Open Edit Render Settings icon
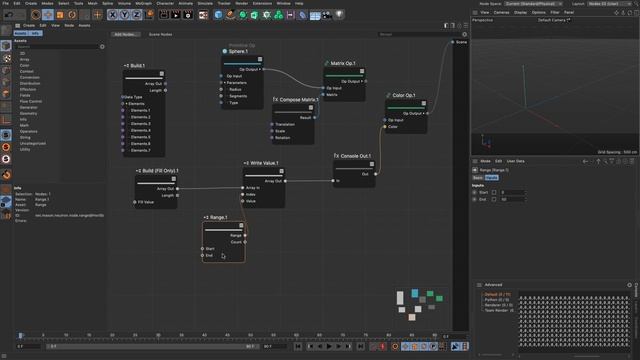Viewport: 640px width, 360px height. point(188,15)
